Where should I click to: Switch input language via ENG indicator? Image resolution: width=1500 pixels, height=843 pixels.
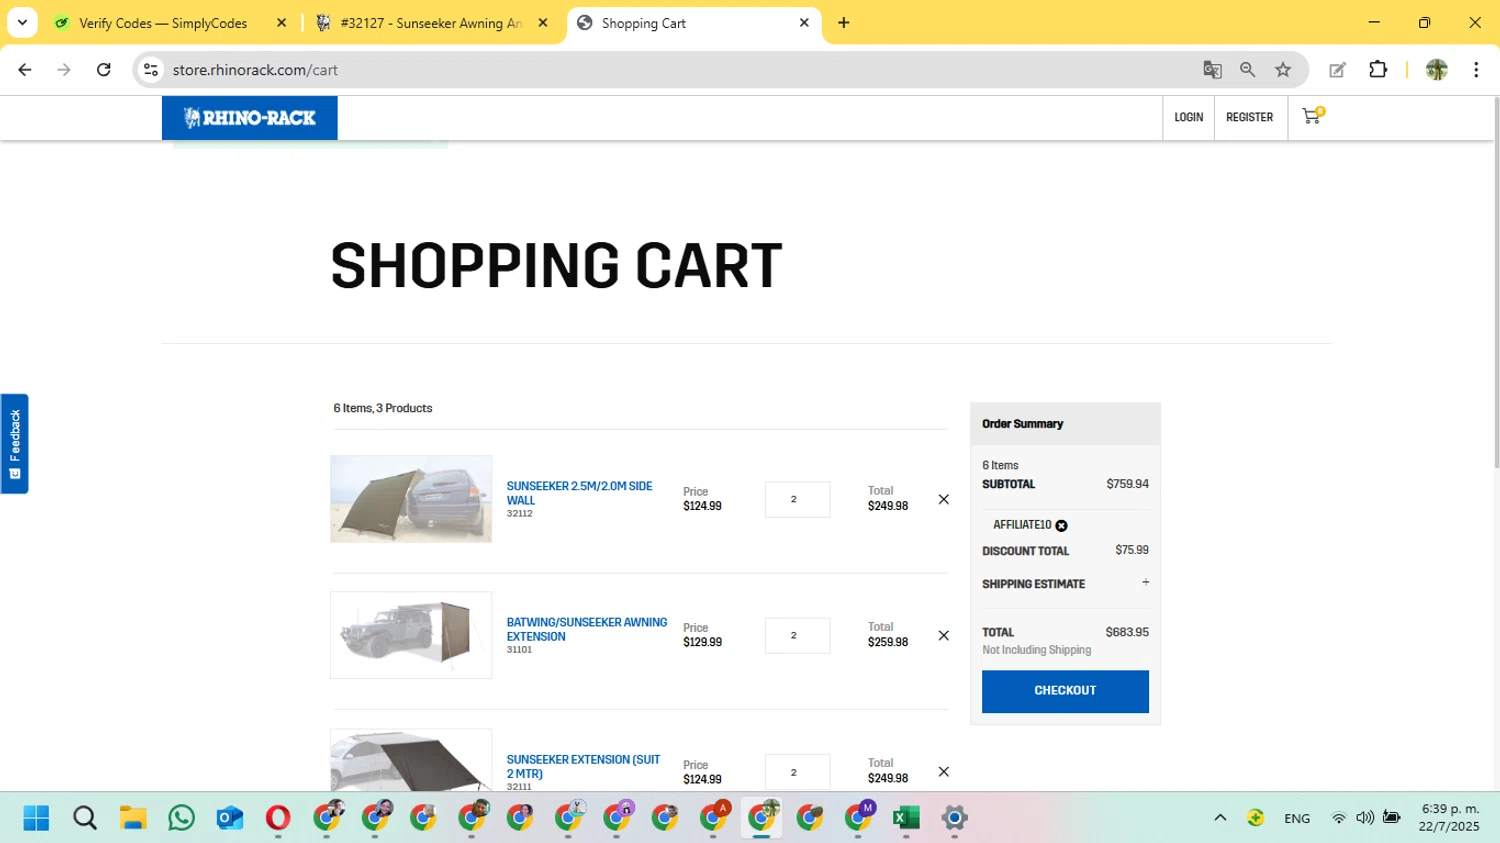(1297, 818)
